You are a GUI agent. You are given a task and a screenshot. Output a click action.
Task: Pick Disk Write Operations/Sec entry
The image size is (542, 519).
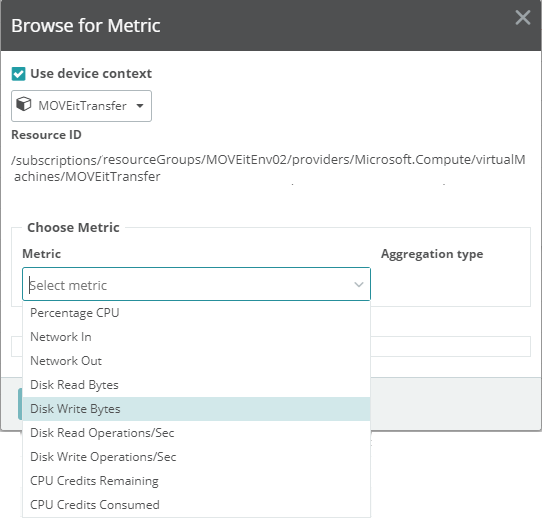196,457
